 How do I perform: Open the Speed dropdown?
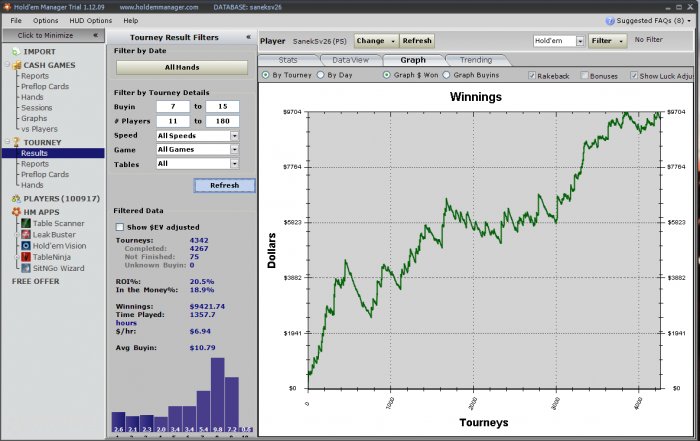(x=197, y=135)
